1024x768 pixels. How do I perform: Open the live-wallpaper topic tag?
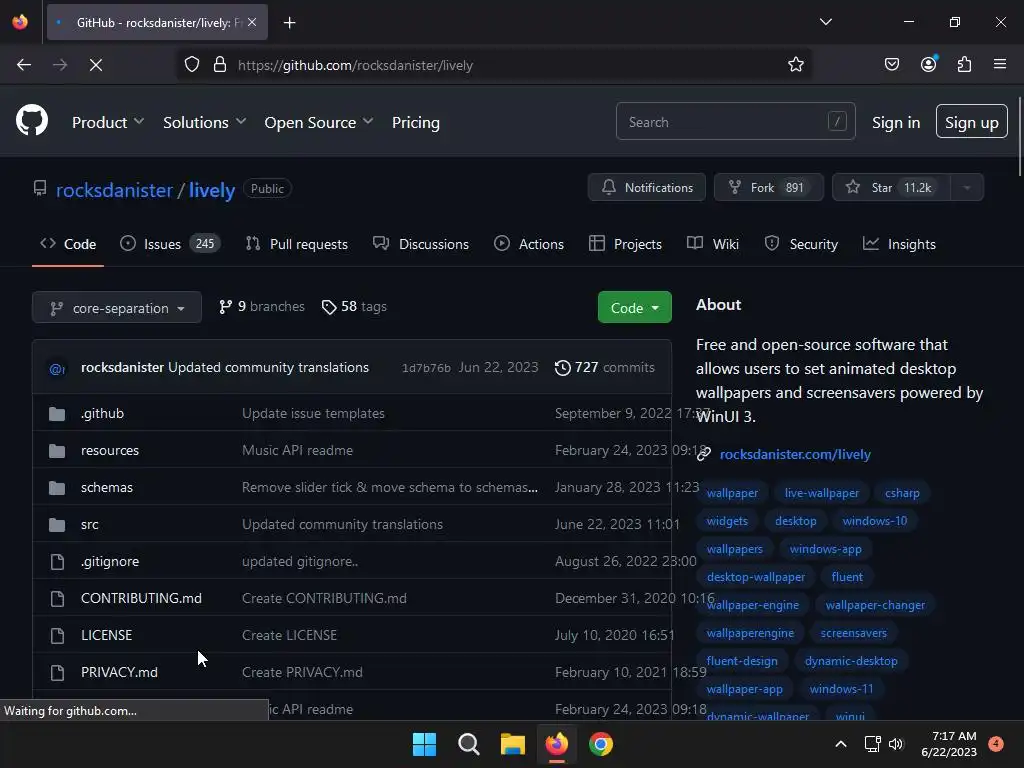click(822, 493)
